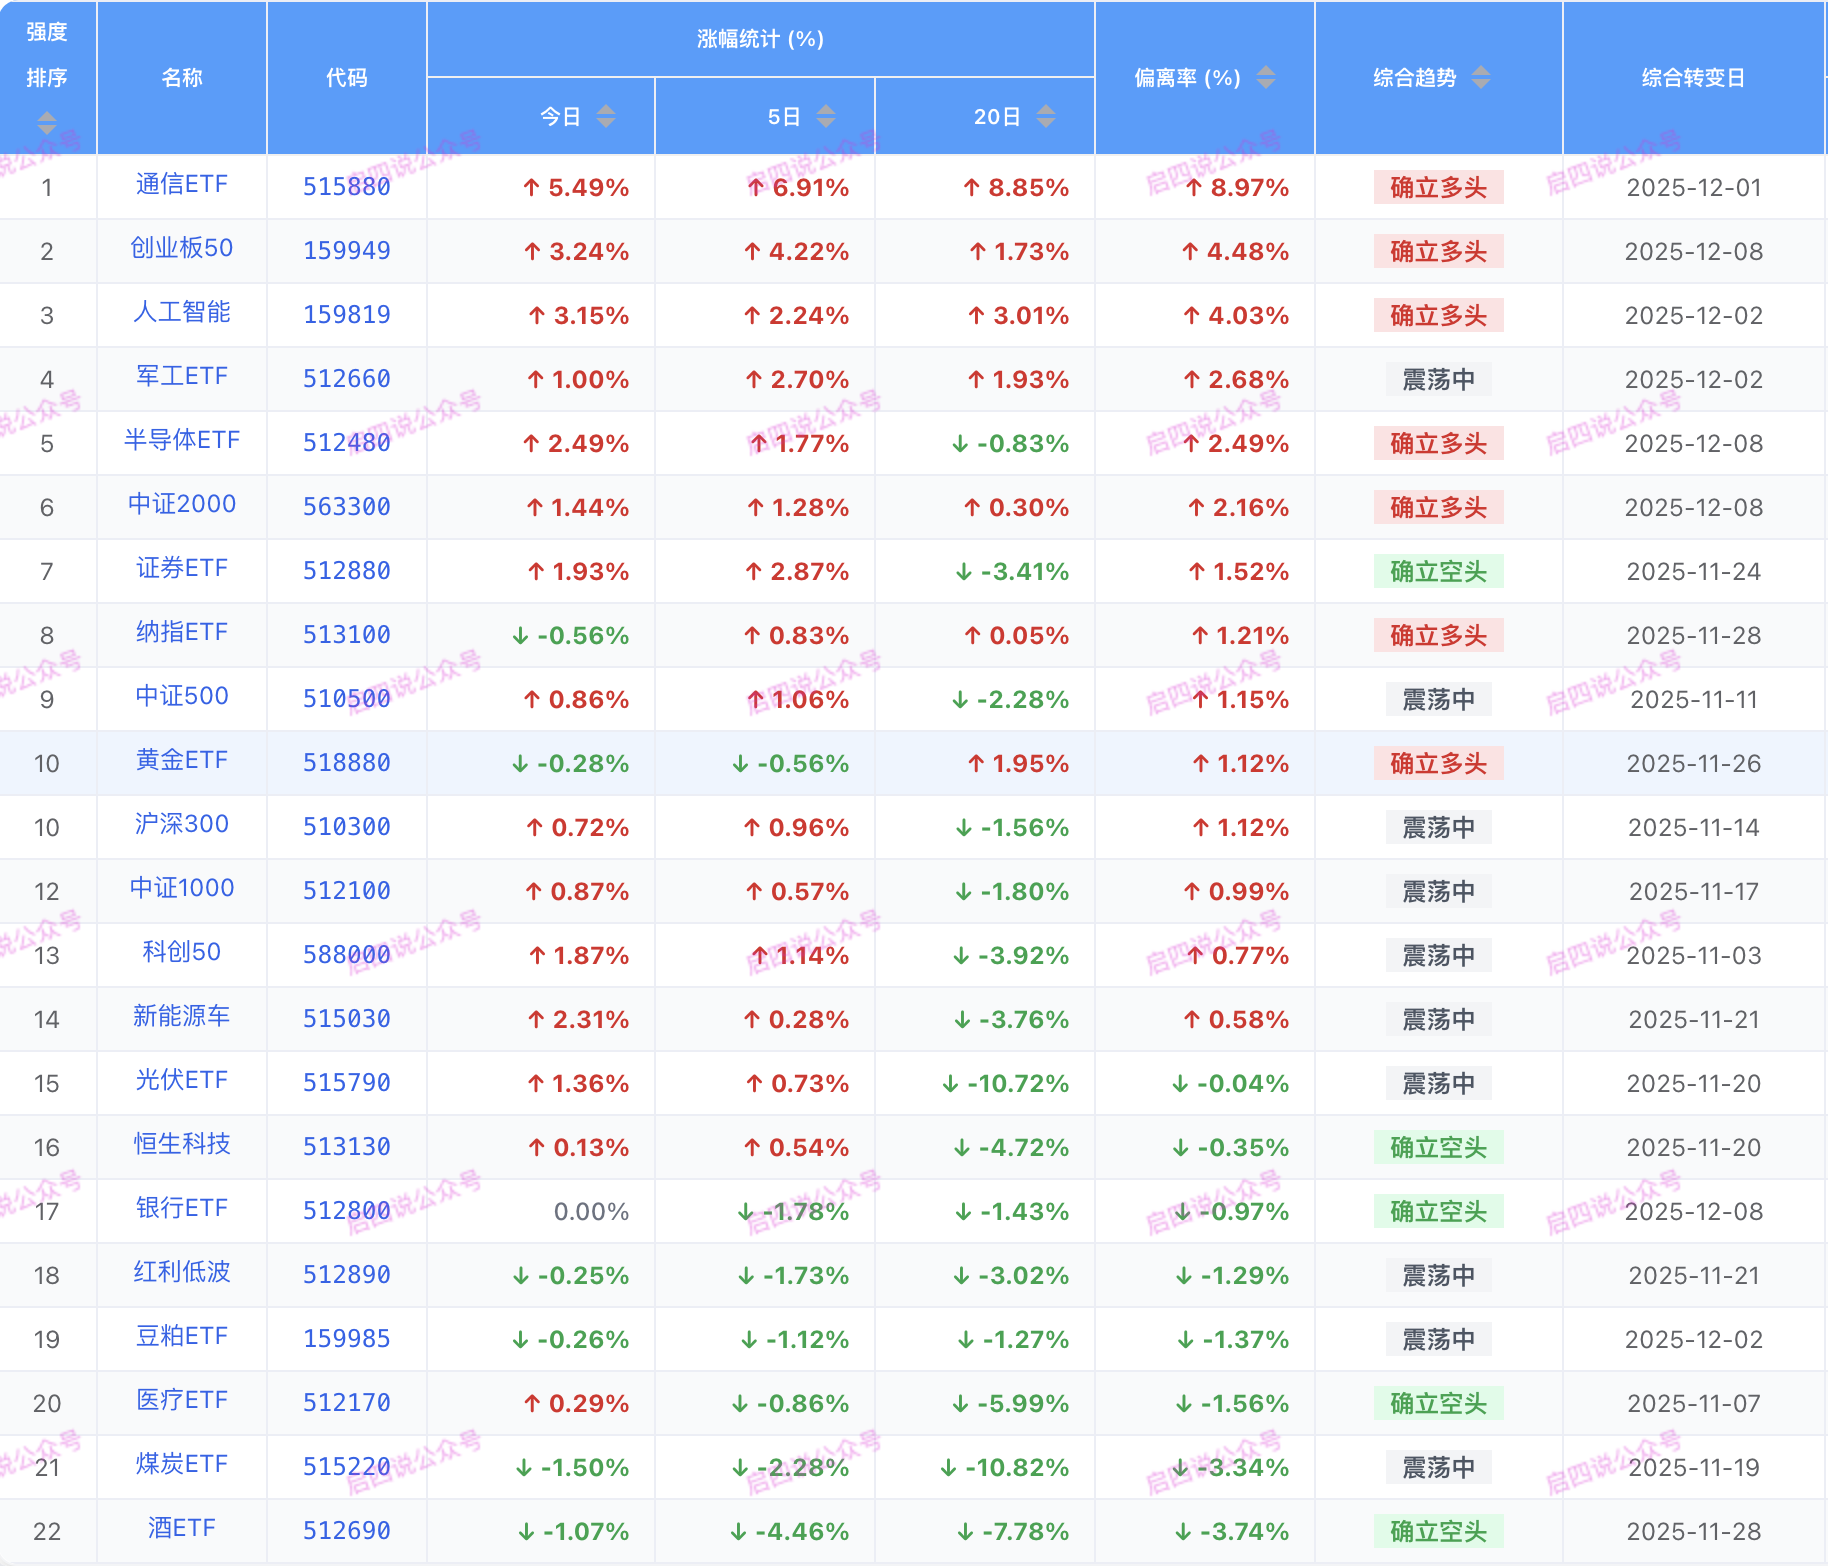Click 确立空头 tag in 证券ETF row
The height and width of the screenshot is (1566, 1828).
pos(1438,572)
